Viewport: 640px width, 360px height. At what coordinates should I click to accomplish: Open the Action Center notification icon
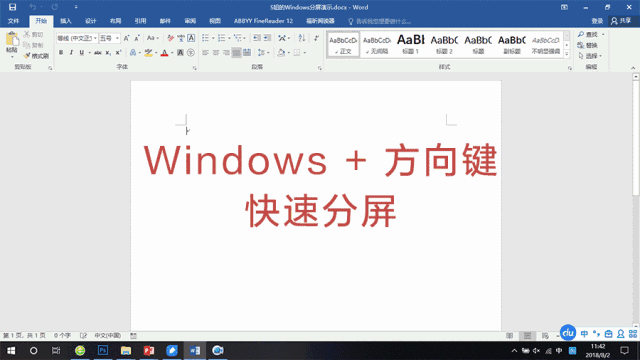click(x=624, y=350)
